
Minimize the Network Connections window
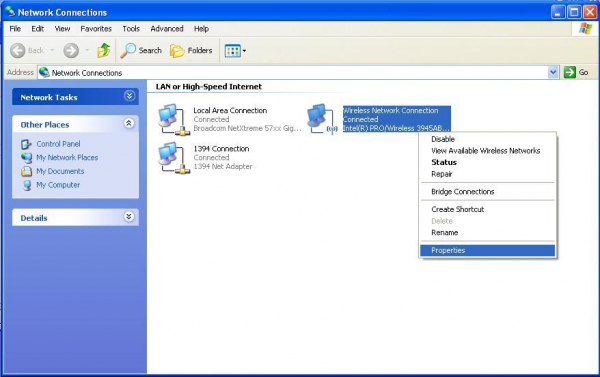pyautogui.click(x=558, y=12)
